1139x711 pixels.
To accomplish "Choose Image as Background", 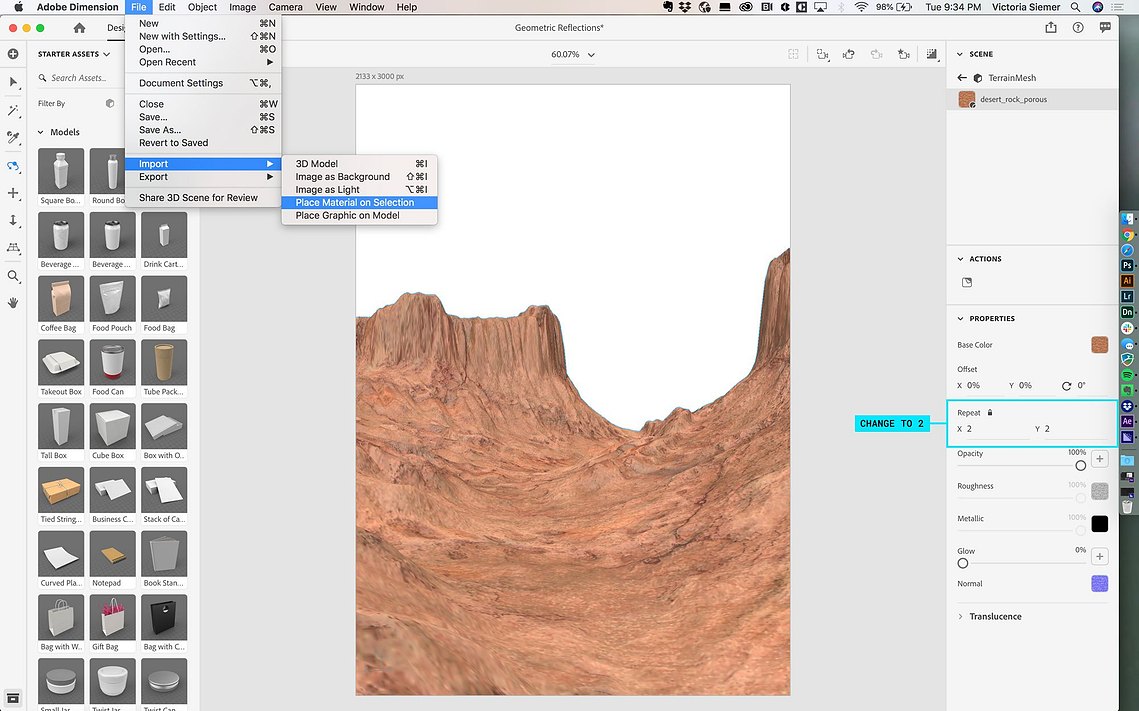I will [360, 177].
